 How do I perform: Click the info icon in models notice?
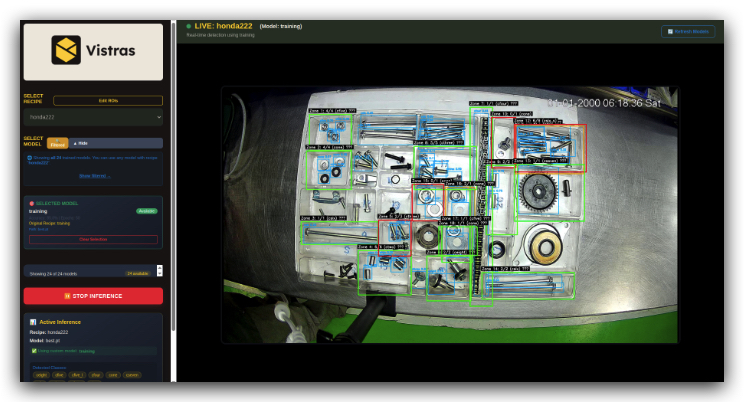click(x=30, y=157)
